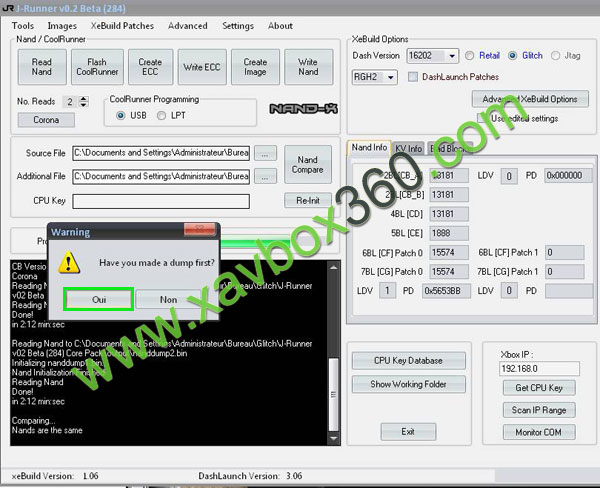Open the Images menu
This screenshot has height=488, width=600.
[x=62, y=26]
